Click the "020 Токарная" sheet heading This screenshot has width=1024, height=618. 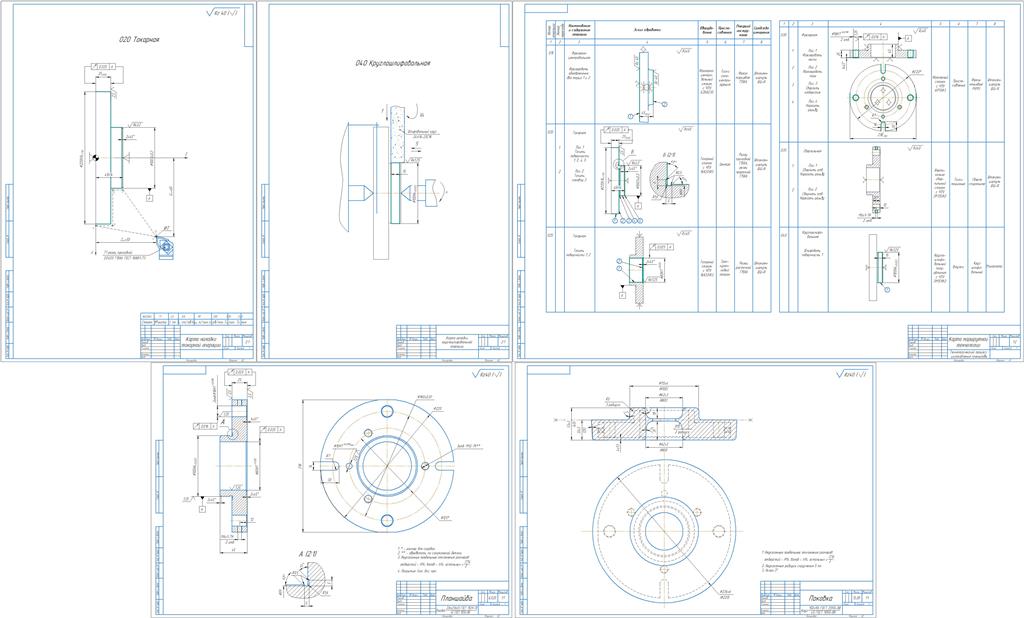[139, 40]
